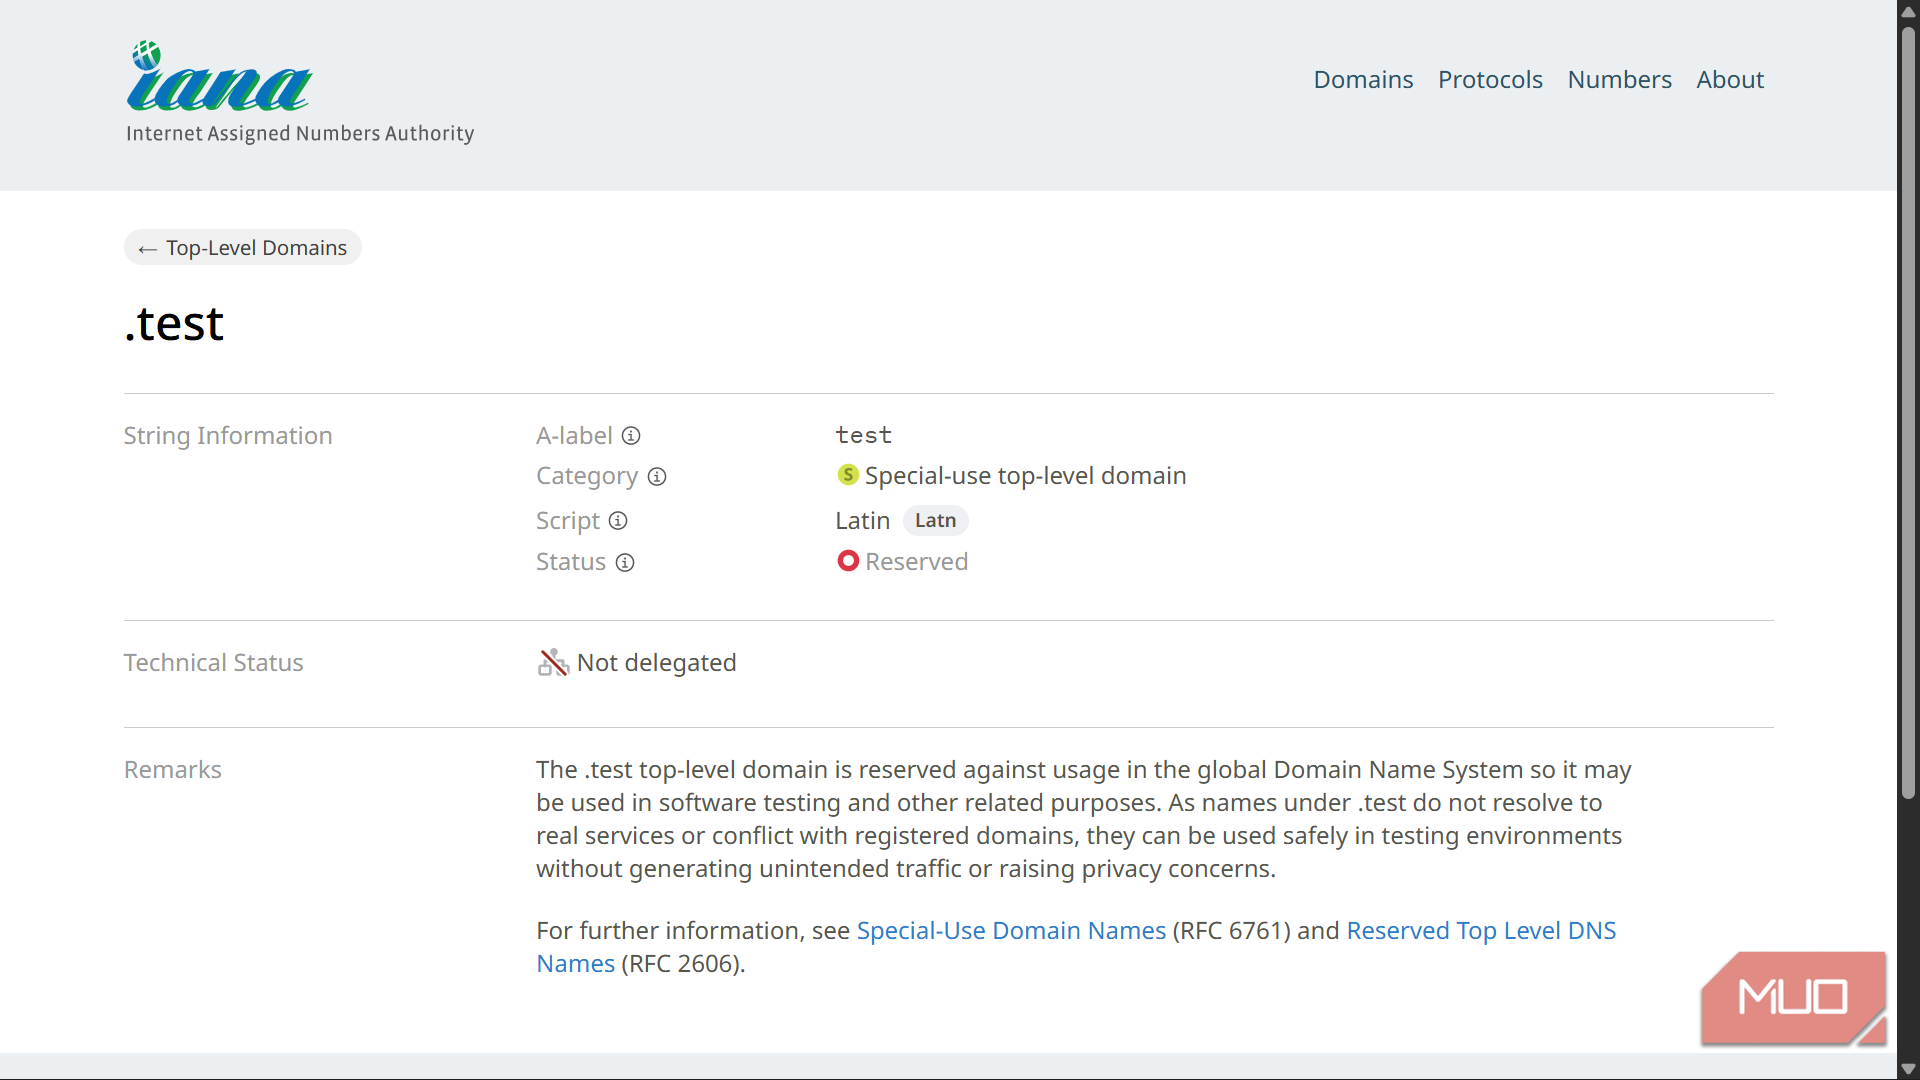Open the Protocols menu
1920x1080 pixels.
click(x=1490, y=80)
